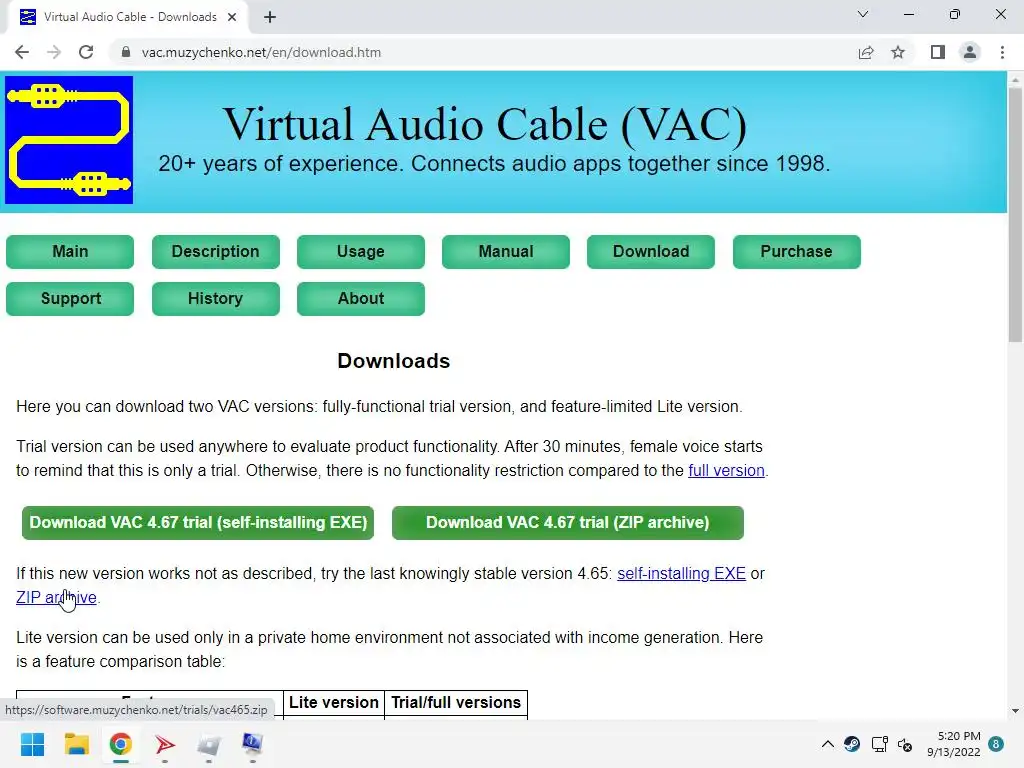
Task: Open the red arrow app in taskbar
Action: point(165,744)
